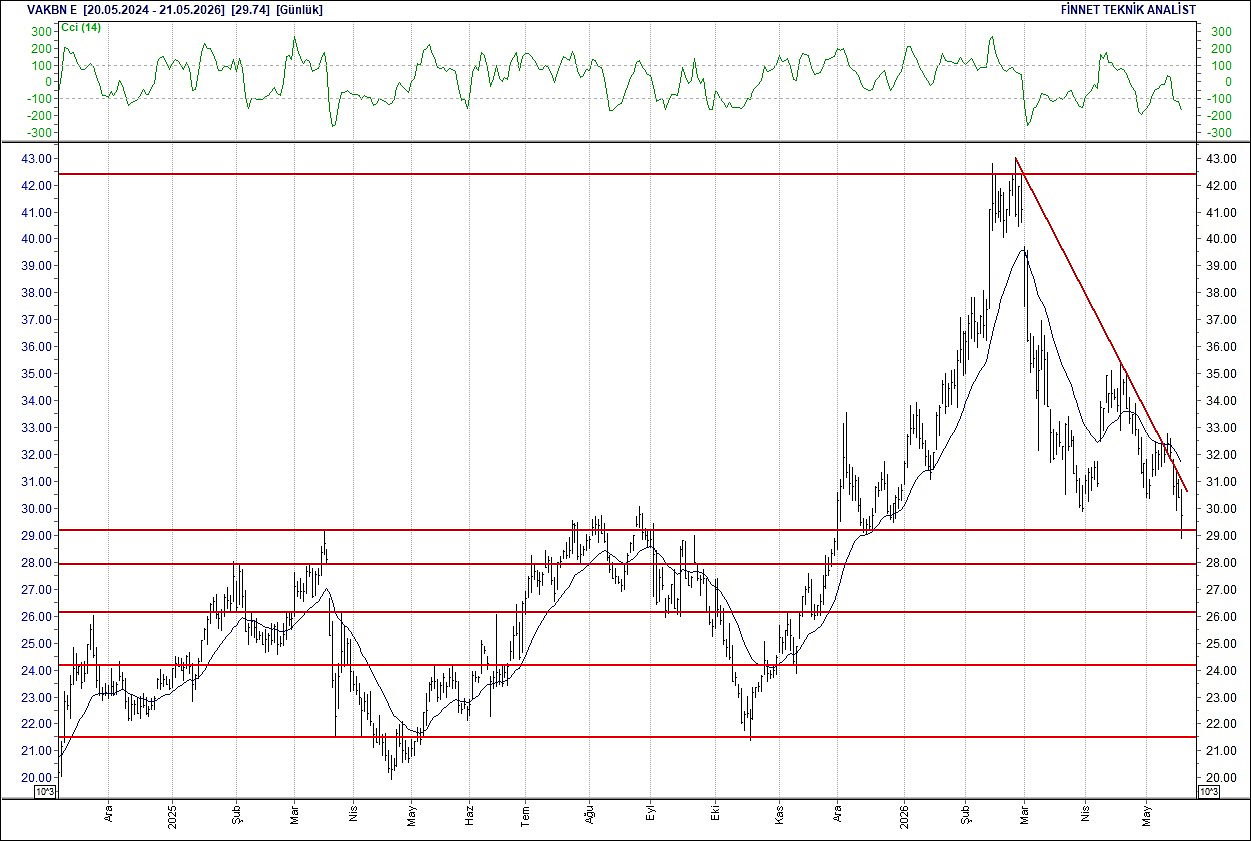Screen dimensions: 1251x841
Task: Click 40.00 on the left price axis
Action: (36, 240)
